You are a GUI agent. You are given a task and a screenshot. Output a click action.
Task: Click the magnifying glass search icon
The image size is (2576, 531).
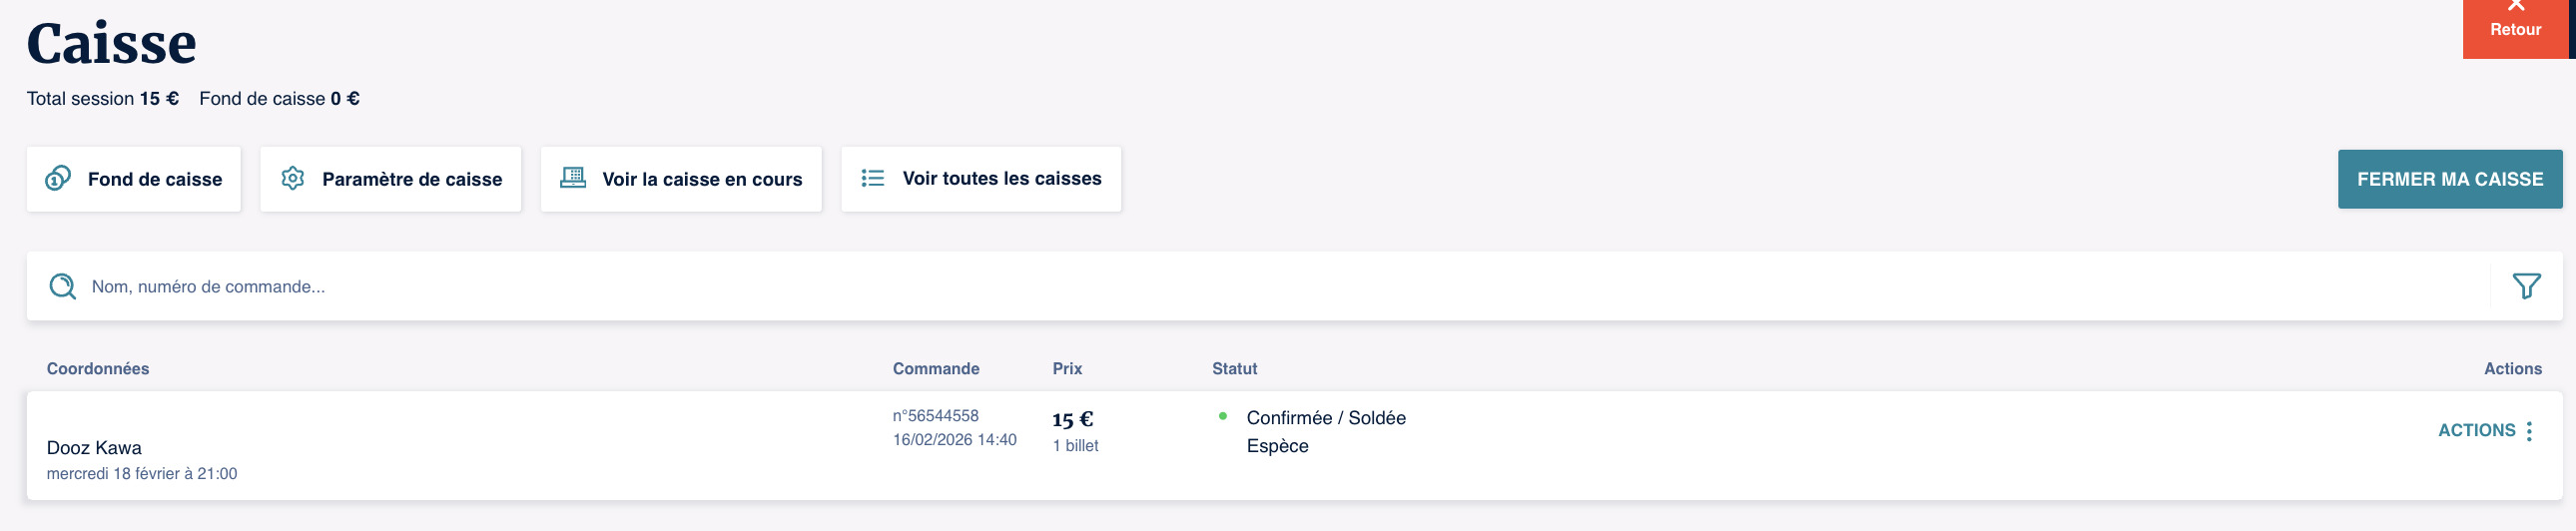pyautogui.click(x=63, y=287)
